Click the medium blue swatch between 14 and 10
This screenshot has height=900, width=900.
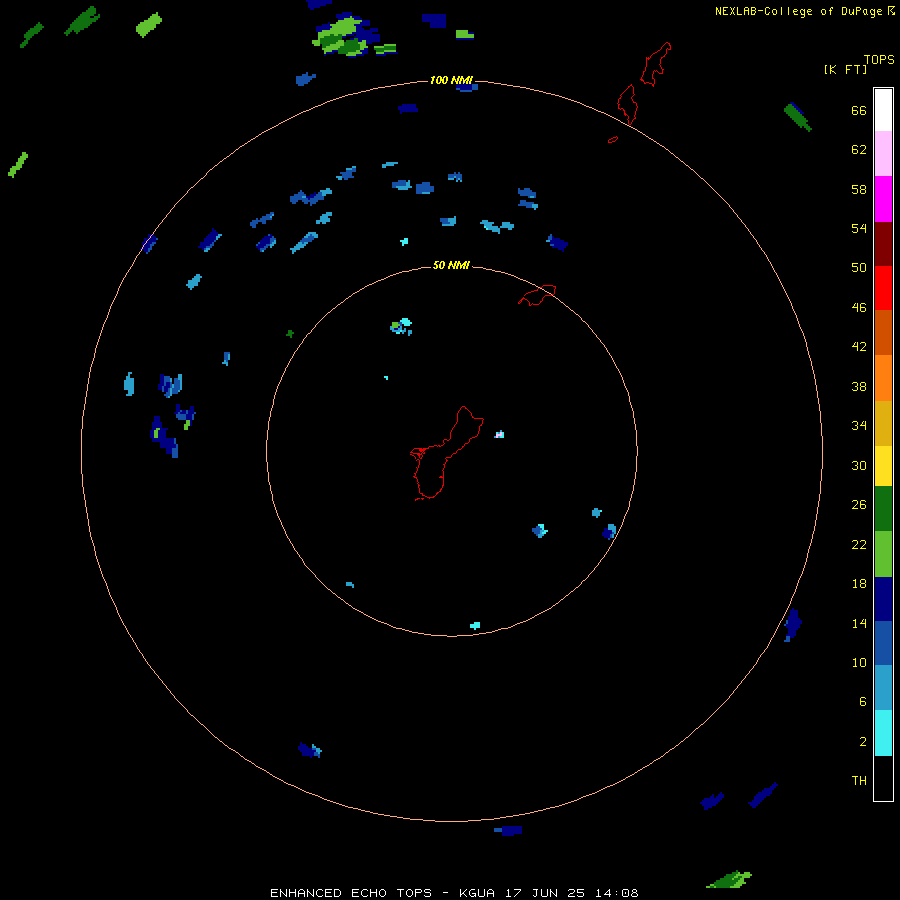click(883, 642)
